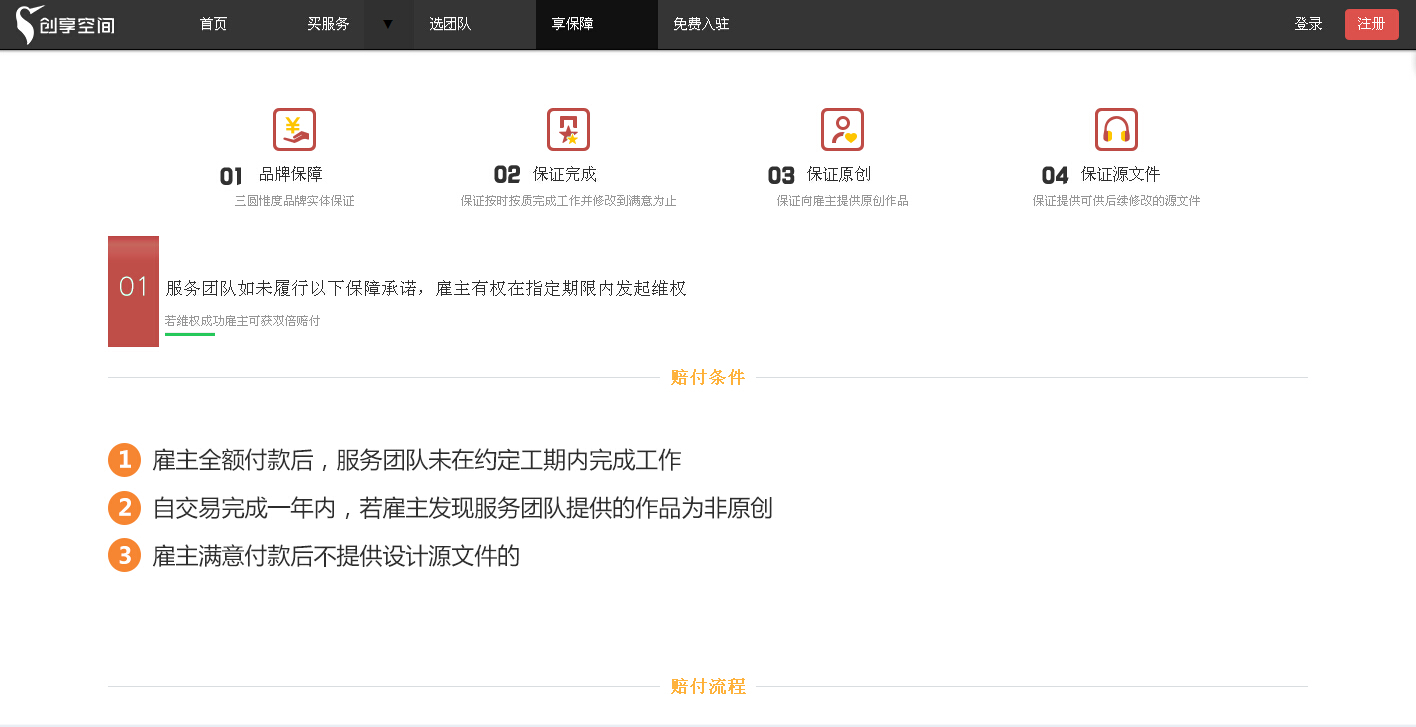Go to 选团队 page
The height and width of the screenshot is (727, 1416).
pos(450,24)
